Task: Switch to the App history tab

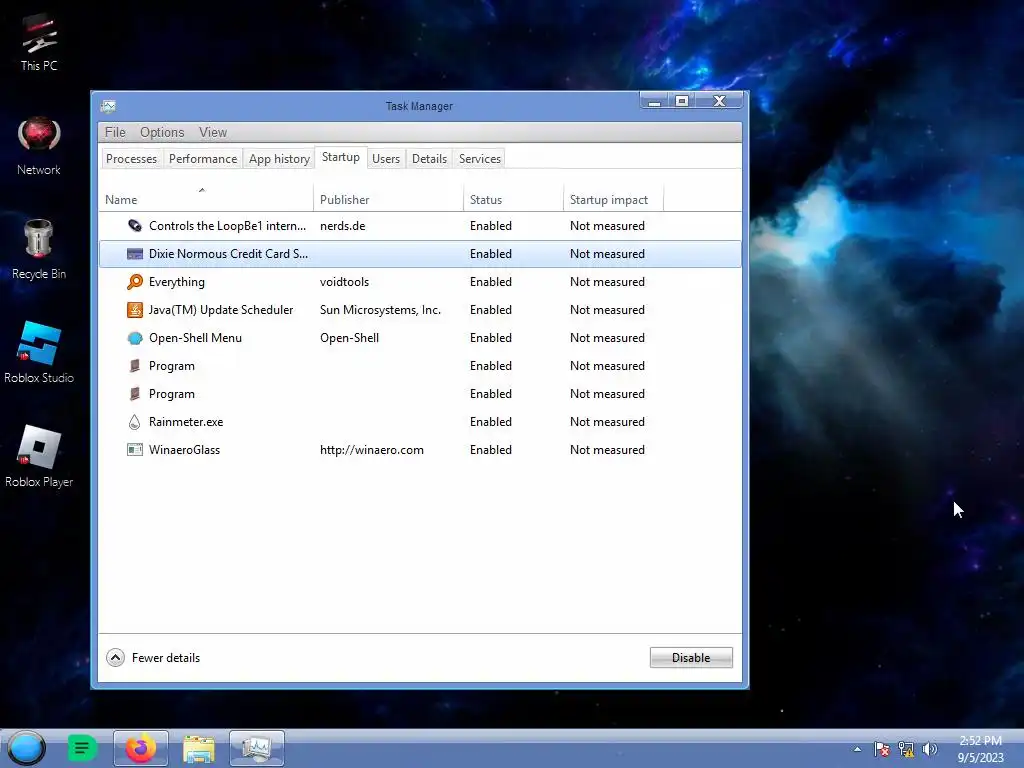Action: (279, 159)
